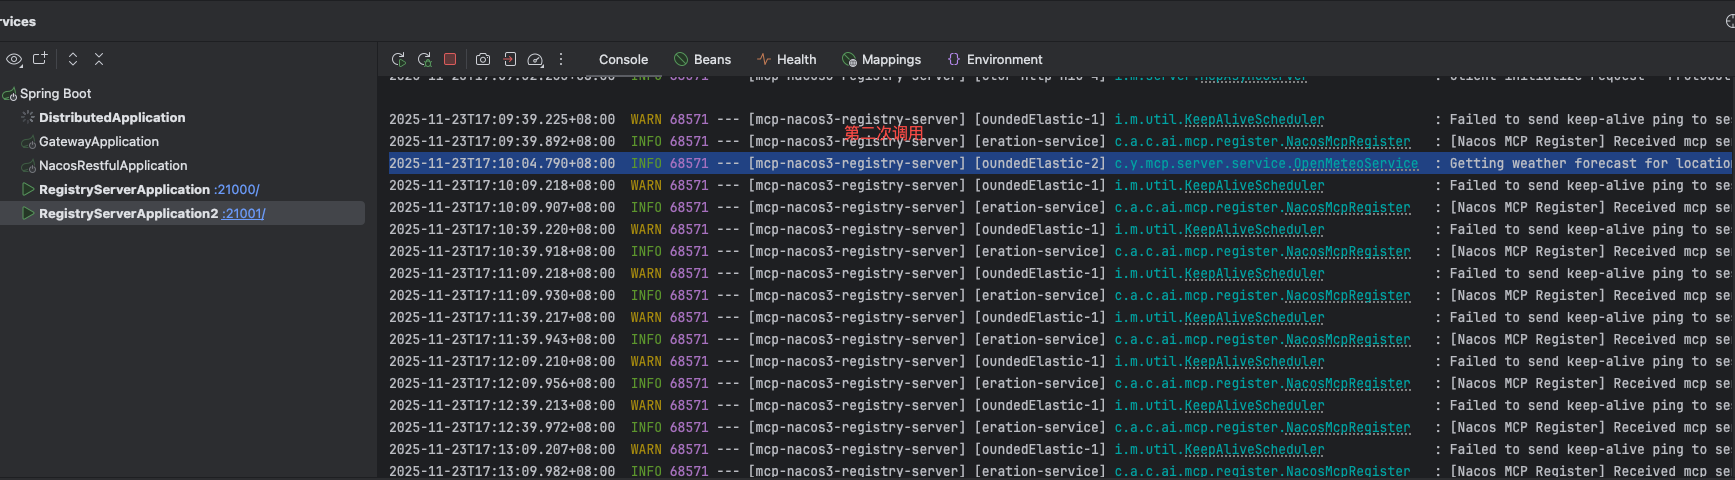Click the Add Service icon

click(40, 59)
